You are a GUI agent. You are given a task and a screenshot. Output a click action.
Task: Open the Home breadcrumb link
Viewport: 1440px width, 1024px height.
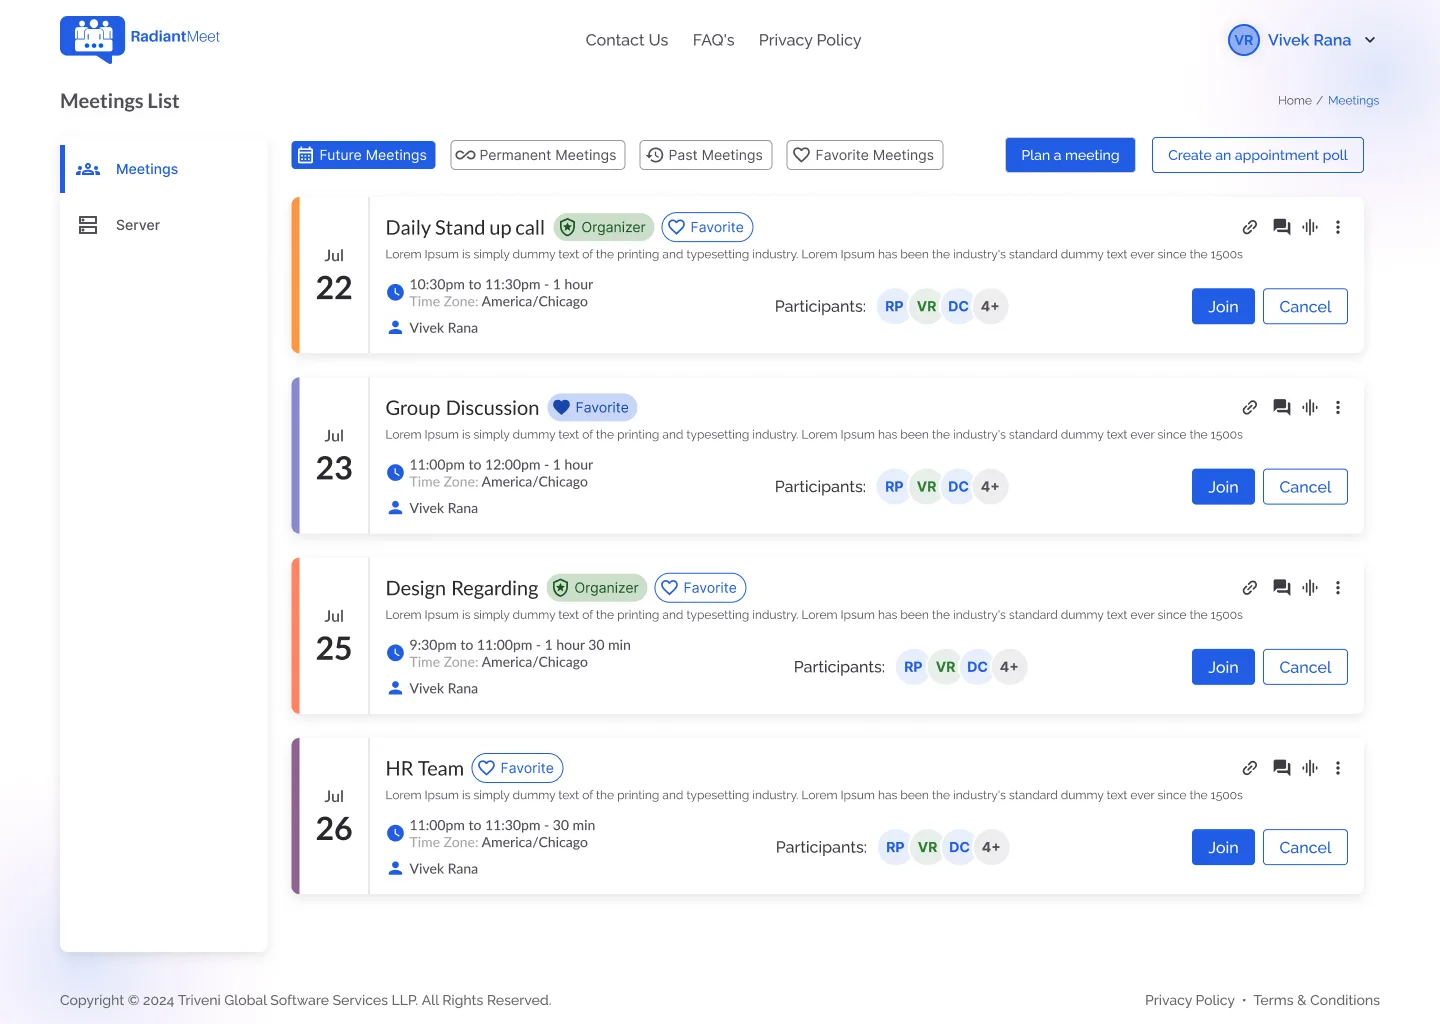[1294, 100]
